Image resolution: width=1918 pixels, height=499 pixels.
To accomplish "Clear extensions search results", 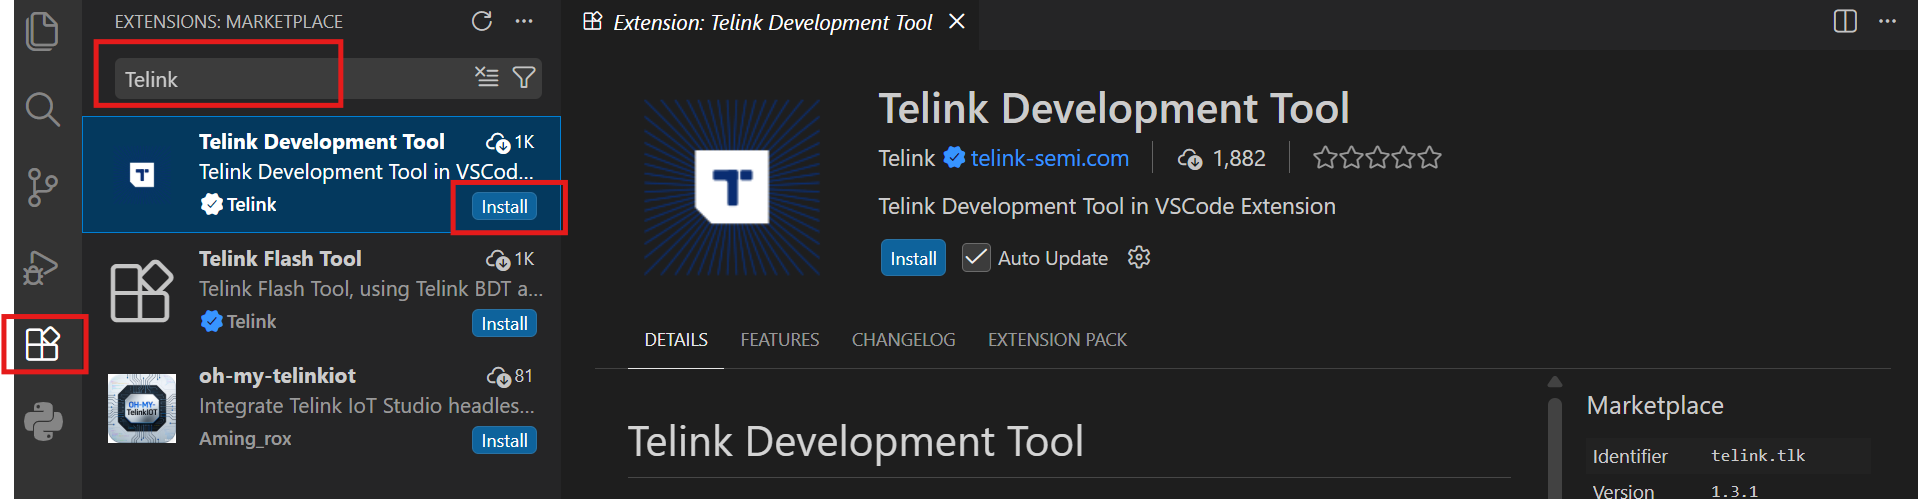I will (x=486, y=77).
